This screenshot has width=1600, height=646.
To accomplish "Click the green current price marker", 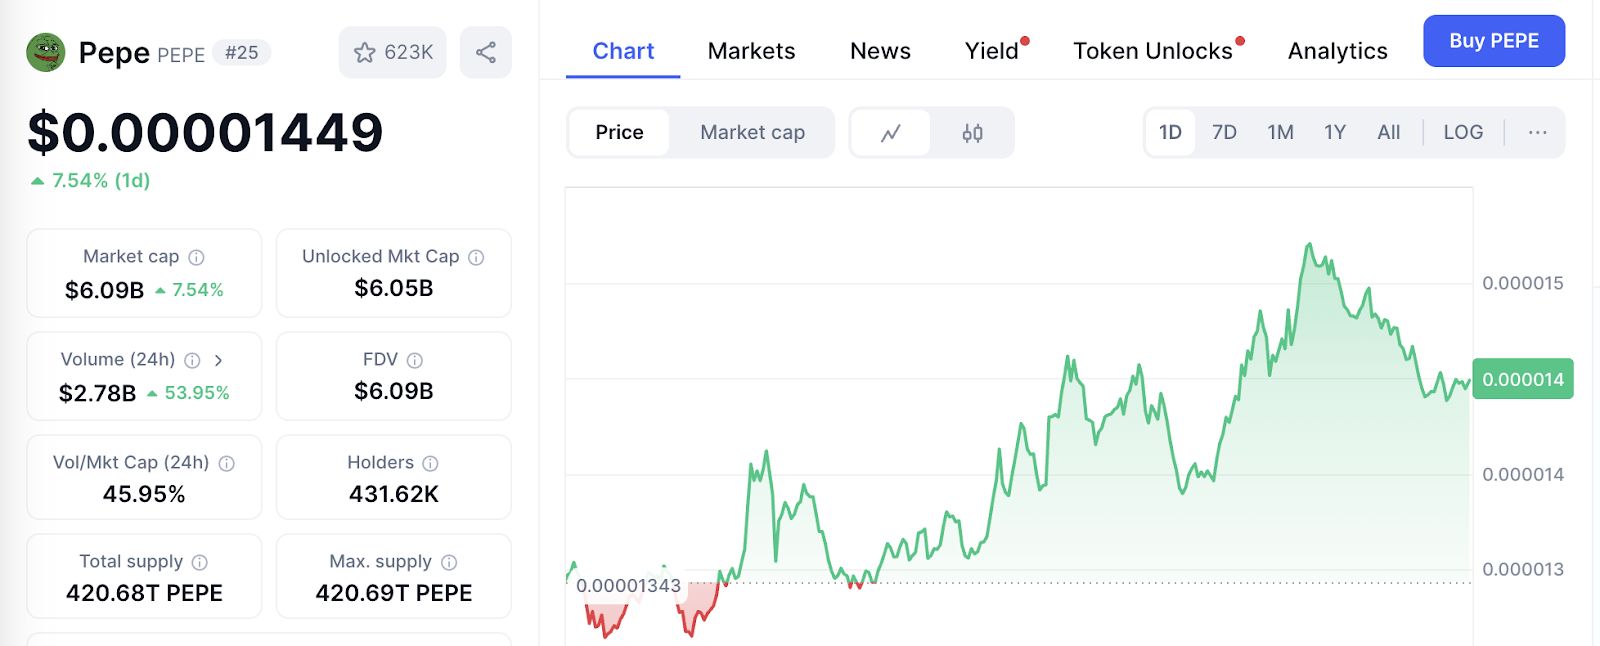I will tap(1522, 379).
